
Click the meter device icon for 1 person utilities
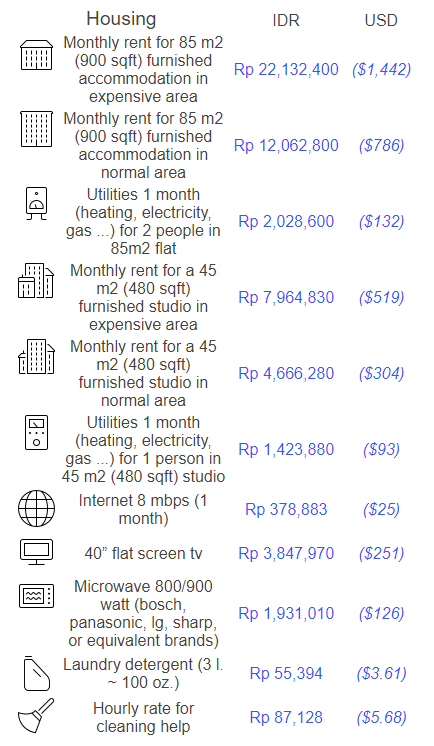(x=36, y=432)
